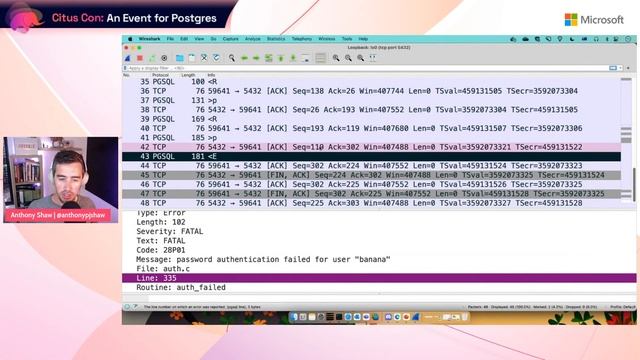Select packet 35 PGSQL row
The image size is (640, 360).
pos(371,82)
